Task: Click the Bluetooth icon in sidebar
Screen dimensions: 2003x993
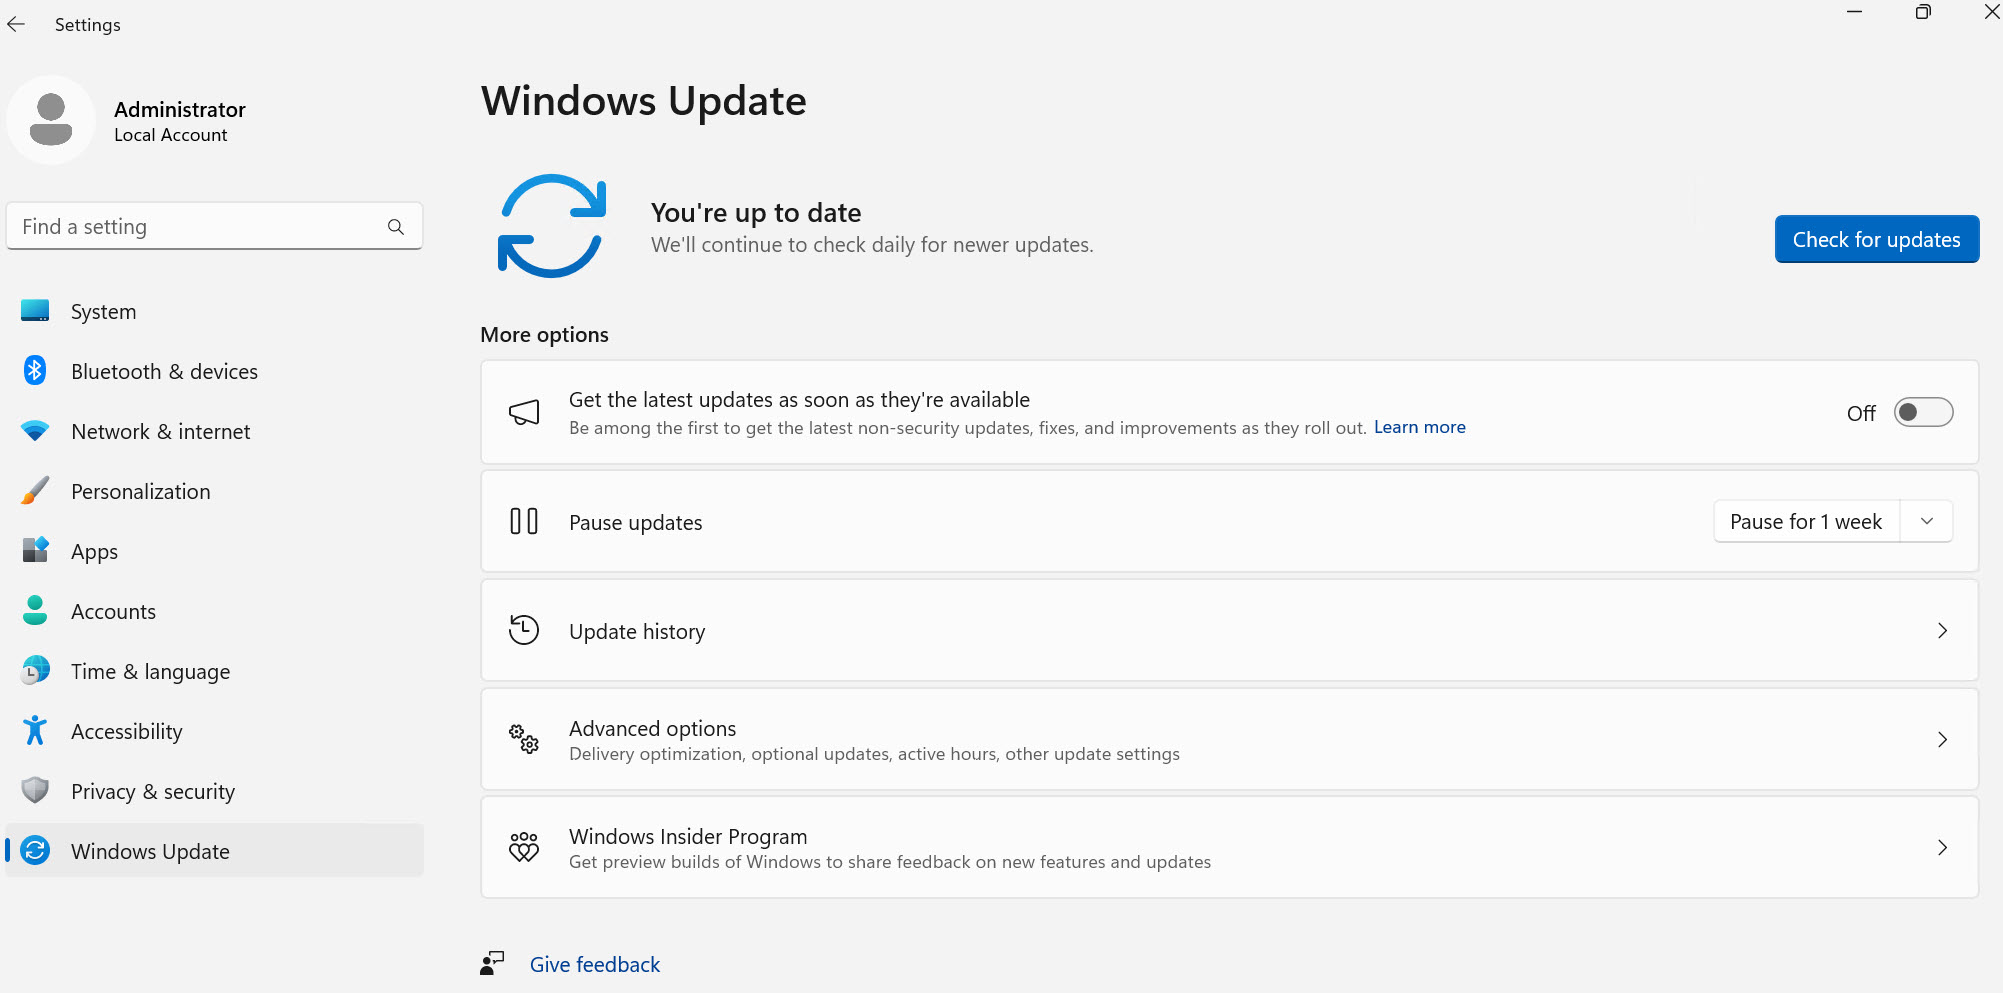Action: pyautogui.click(x=35, y=371)
